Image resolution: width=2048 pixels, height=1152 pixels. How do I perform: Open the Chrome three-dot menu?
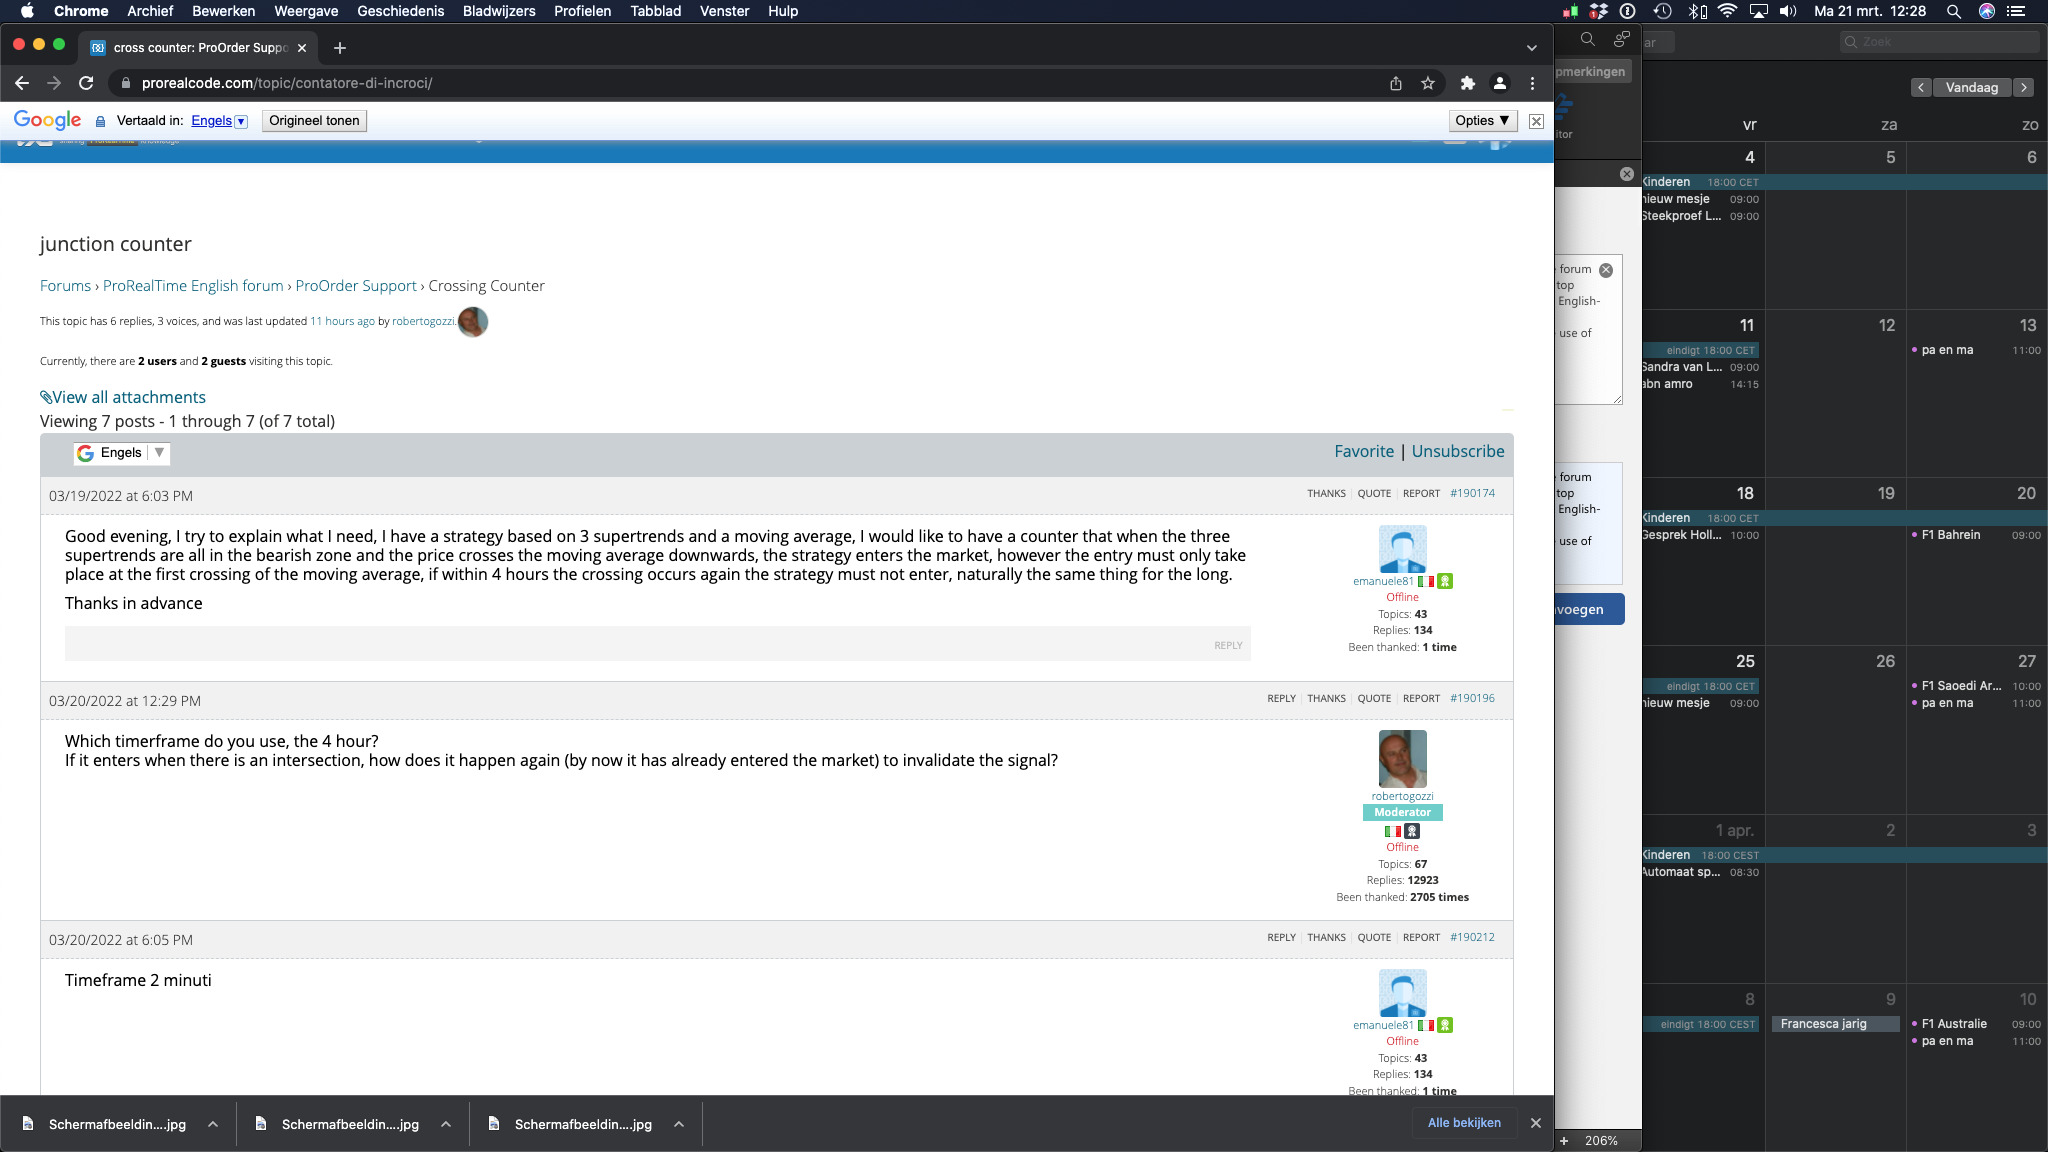[x=1532, y=83]
